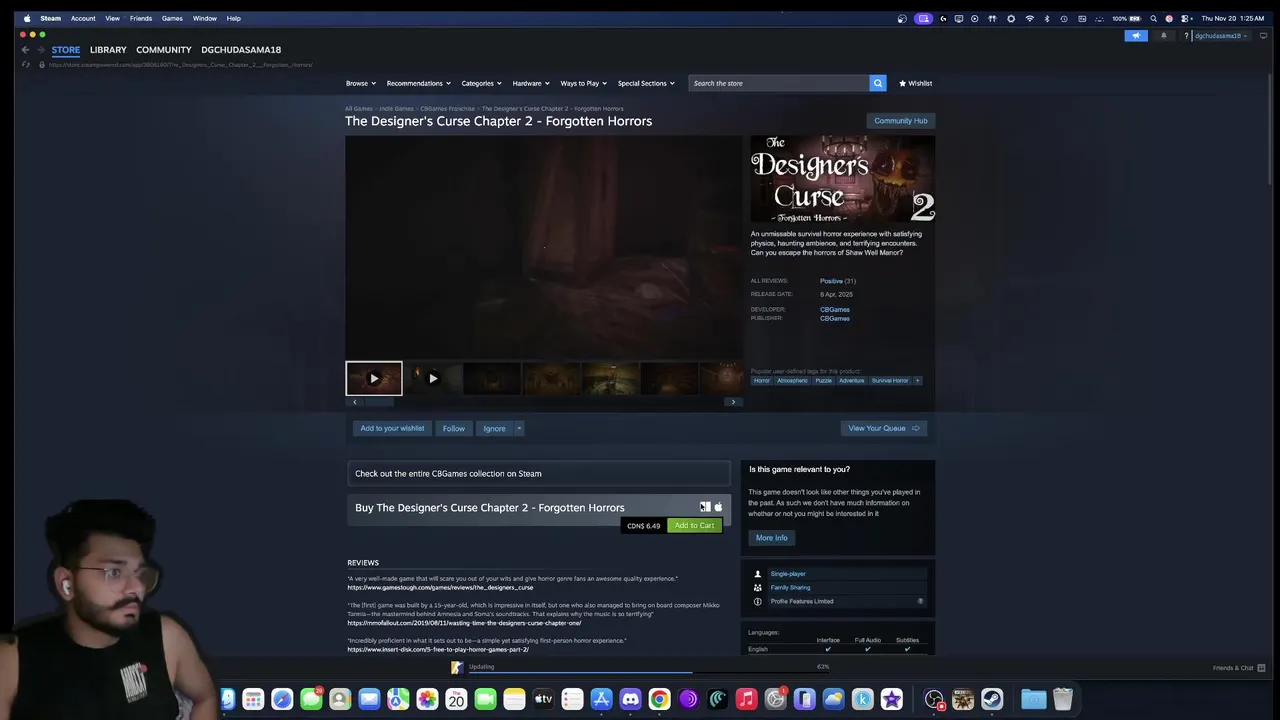The width and height of the screenshot is (1280, 720).
Task: Open the Games menu in menu bar
Action: 172,18
